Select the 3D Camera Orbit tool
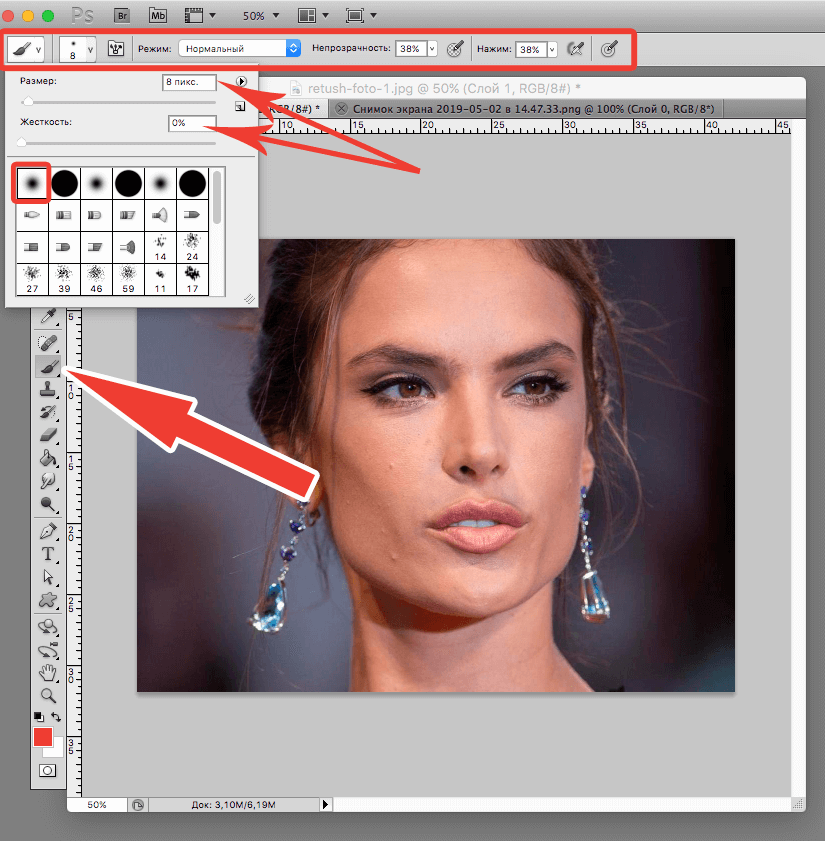825x841 pixels. 48,650
